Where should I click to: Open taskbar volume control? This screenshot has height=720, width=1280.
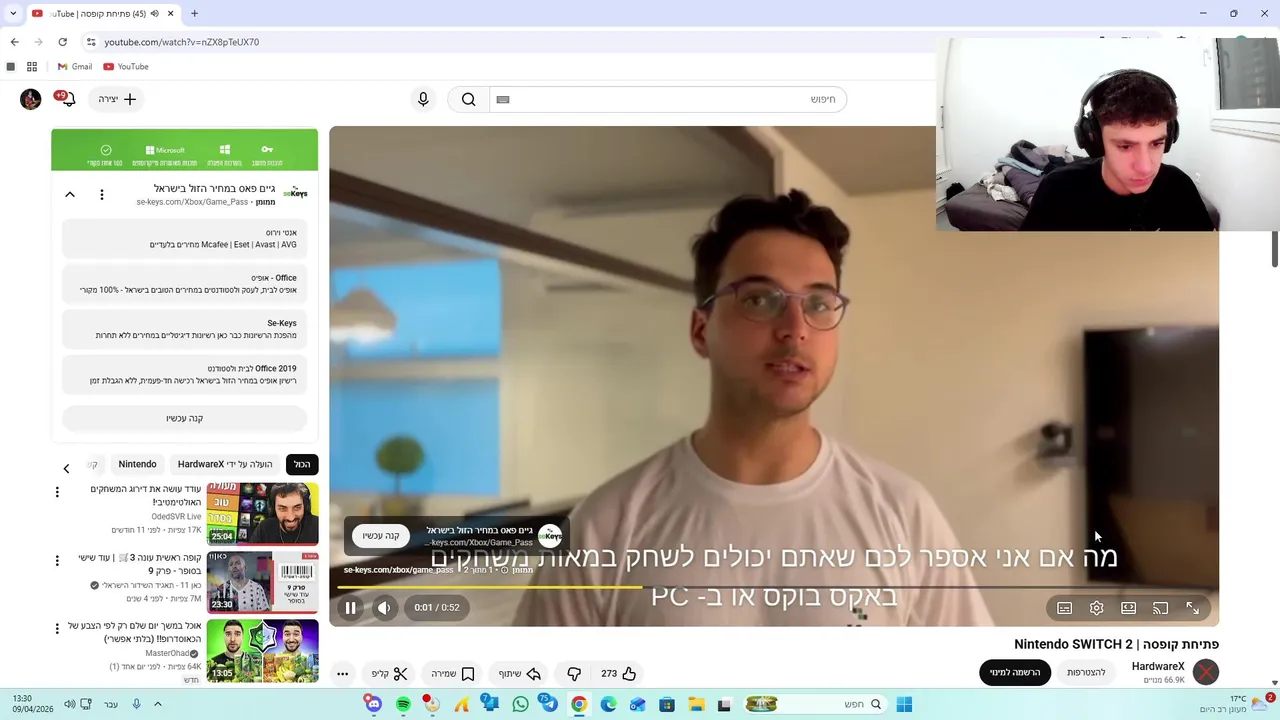[x=70, y=704]
